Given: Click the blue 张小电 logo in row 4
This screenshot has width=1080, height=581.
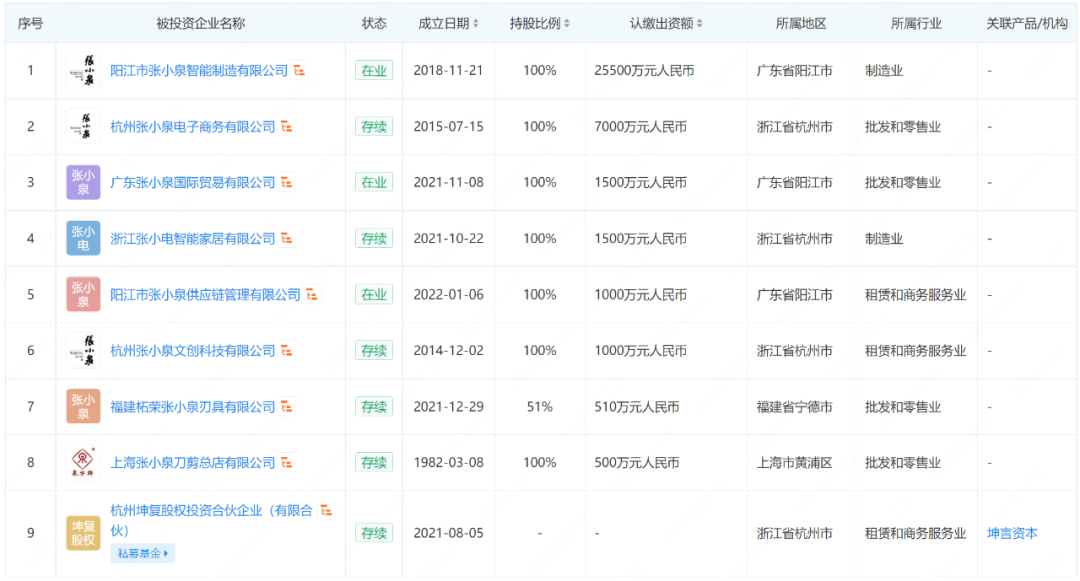Looking at the screenshot, I should click(x=83, y=238).
